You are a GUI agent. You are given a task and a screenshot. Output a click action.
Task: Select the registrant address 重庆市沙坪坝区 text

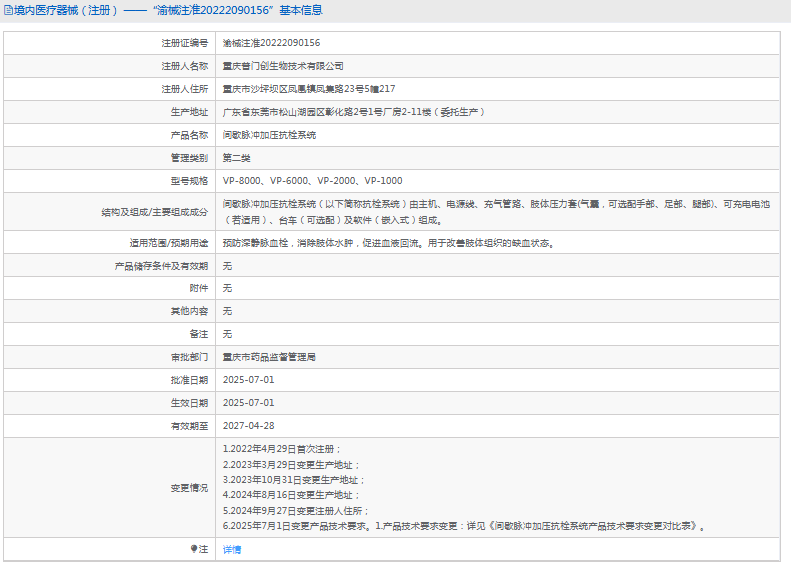pyautogui.click(x=309, y=89)
